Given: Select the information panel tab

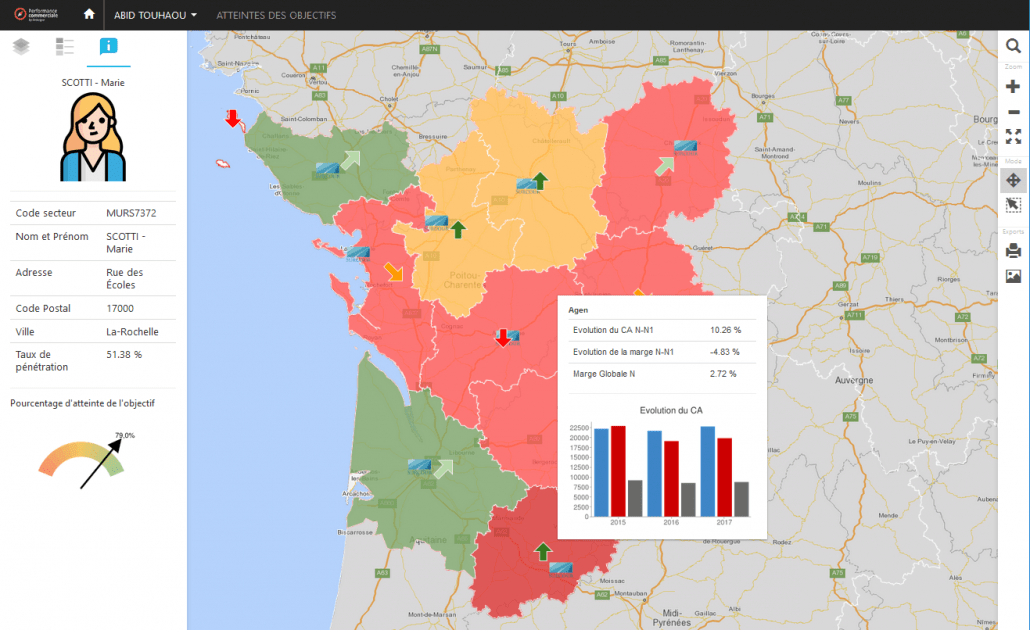Looking at the screenshot, I should [x=108, y=46].
